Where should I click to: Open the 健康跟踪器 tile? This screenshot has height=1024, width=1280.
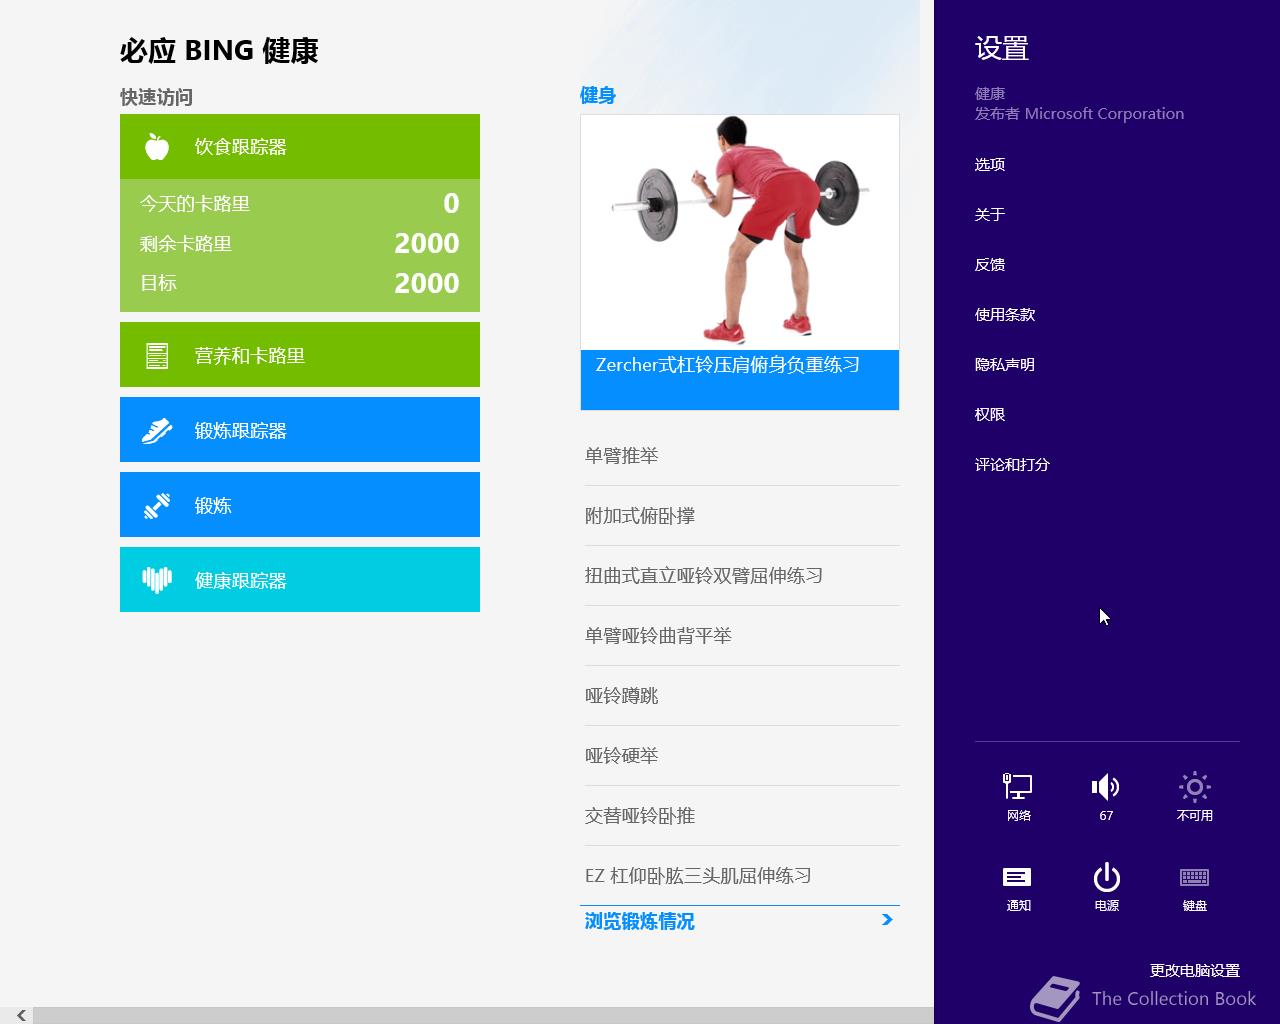(x=300, y=580)
